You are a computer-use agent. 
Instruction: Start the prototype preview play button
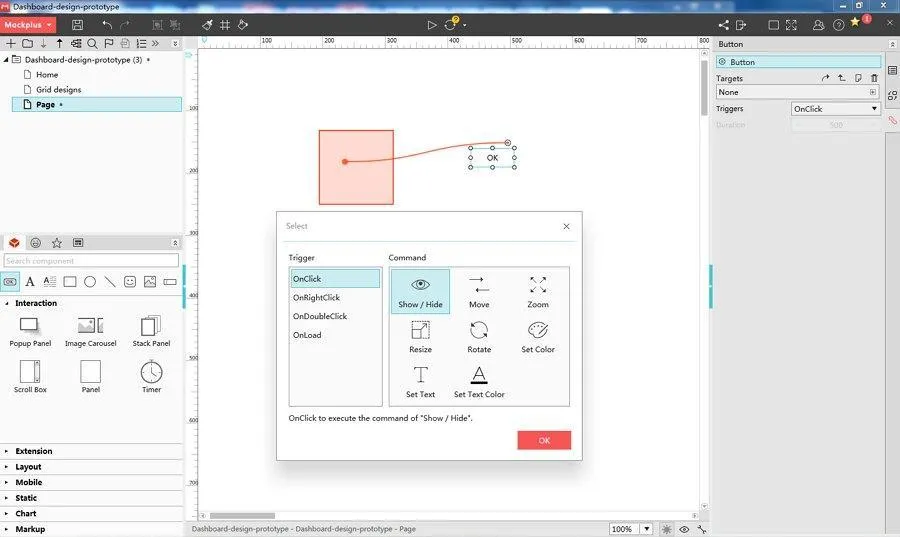point(432,25)
